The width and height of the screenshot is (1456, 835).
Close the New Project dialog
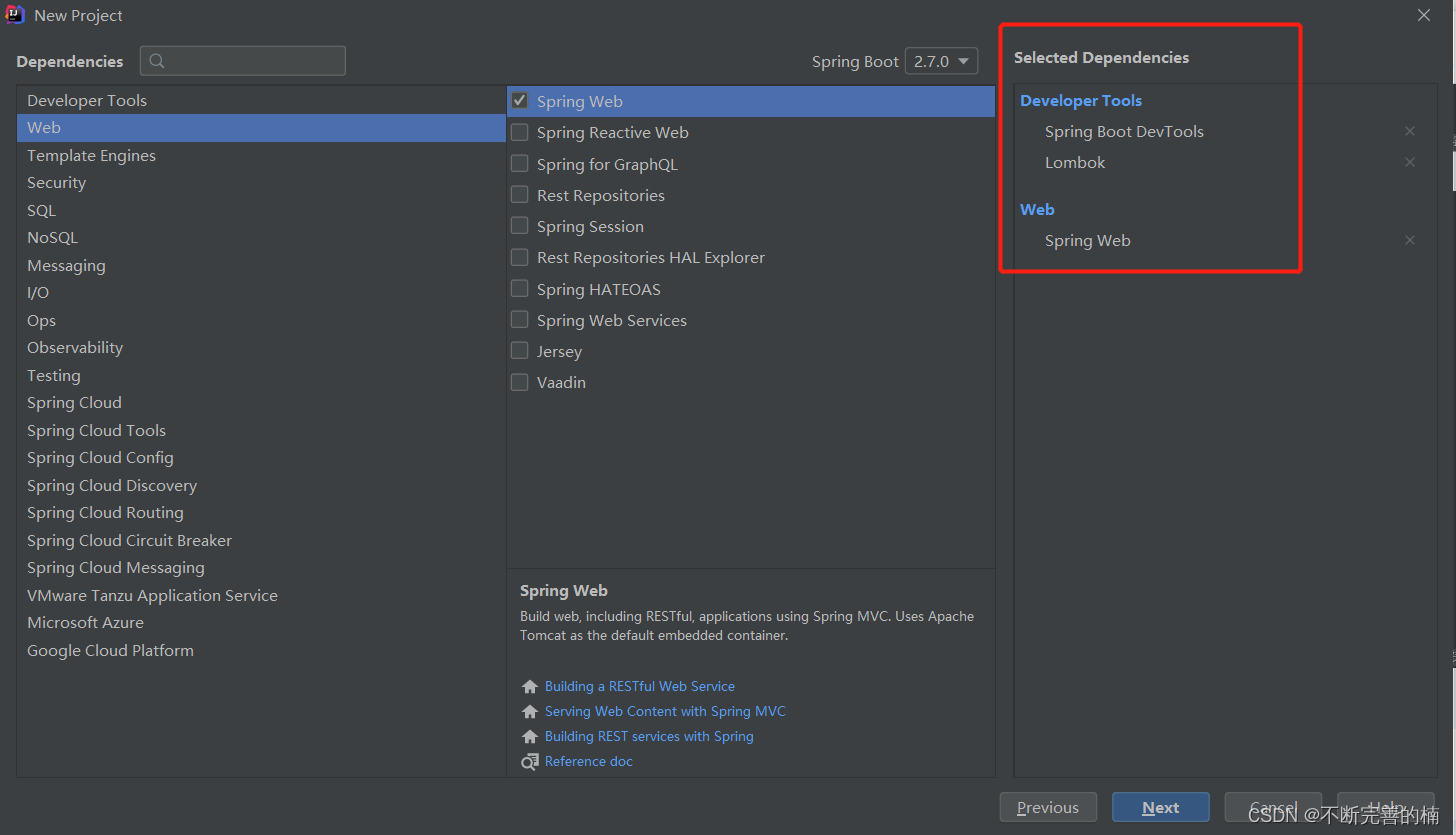1424,15
